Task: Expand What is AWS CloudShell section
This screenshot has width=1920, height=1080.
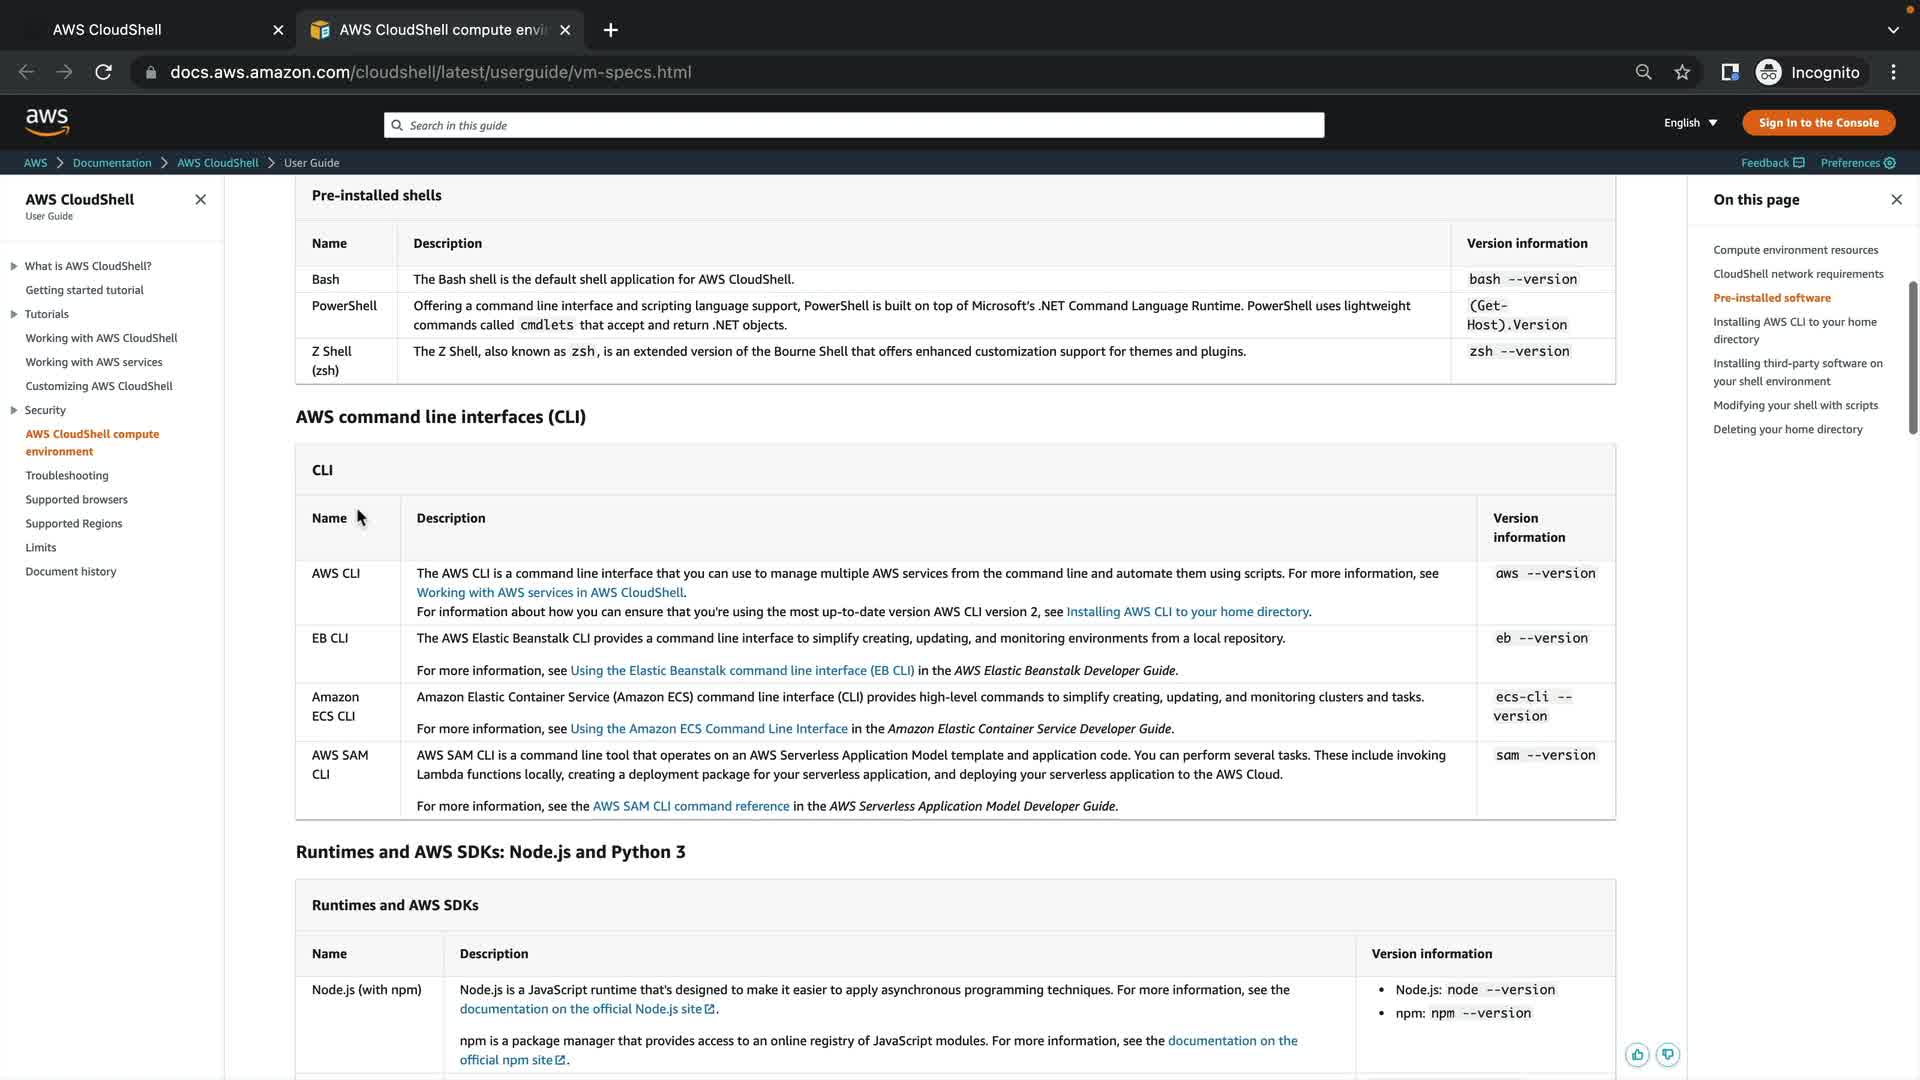Action: pos(14,266)
